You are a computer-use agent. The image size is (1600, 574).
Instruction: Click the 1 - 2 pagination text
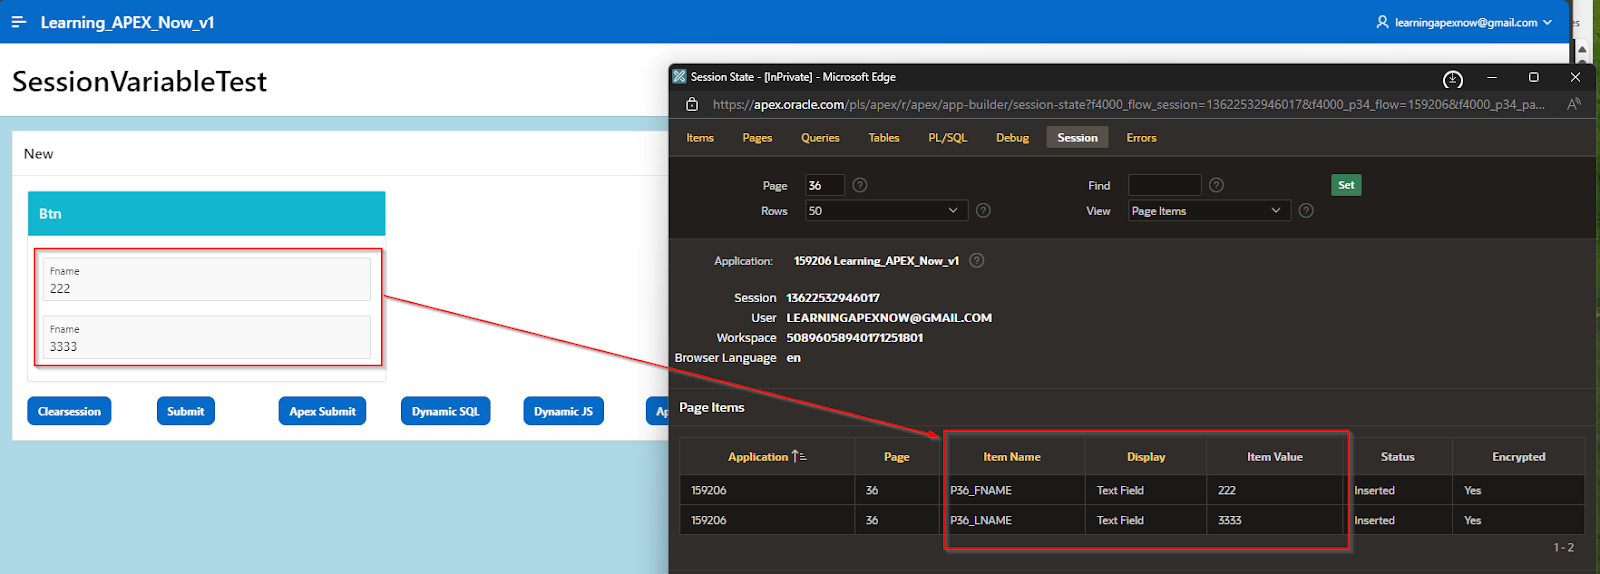point(1564,547)
